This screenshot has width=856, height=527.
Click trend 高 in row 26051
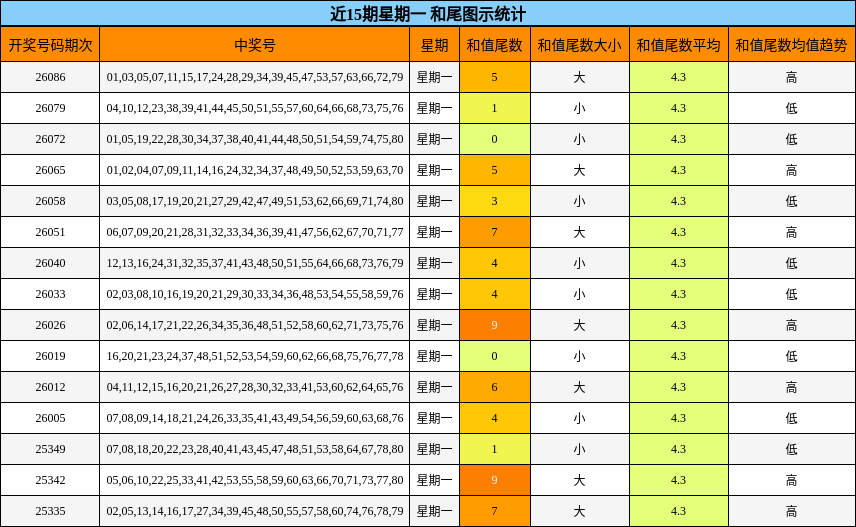point(792,232)
